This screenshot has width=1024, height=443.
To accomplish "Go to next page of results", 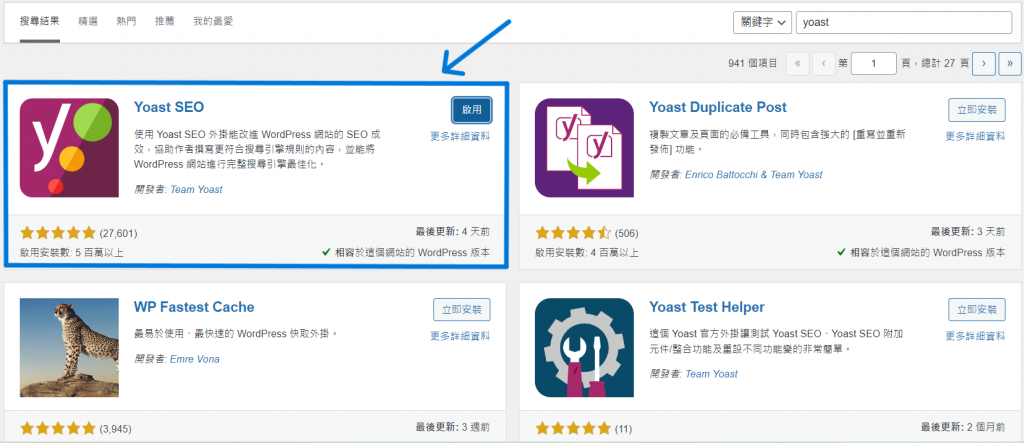I will click(984, 63).
